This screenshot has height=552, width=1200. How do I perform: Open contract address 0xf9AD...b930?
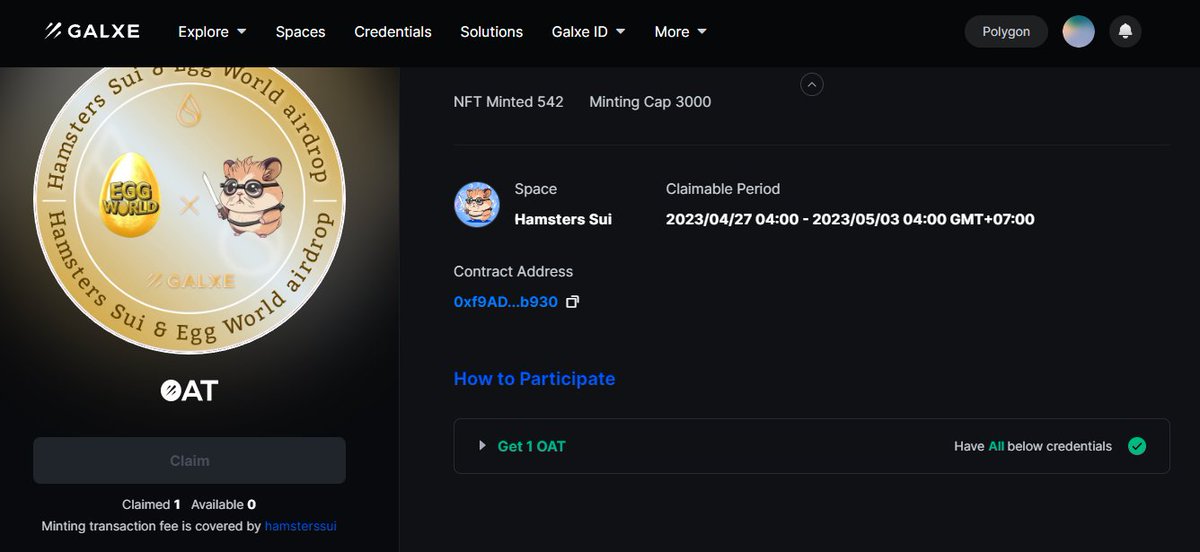(506, 301)
